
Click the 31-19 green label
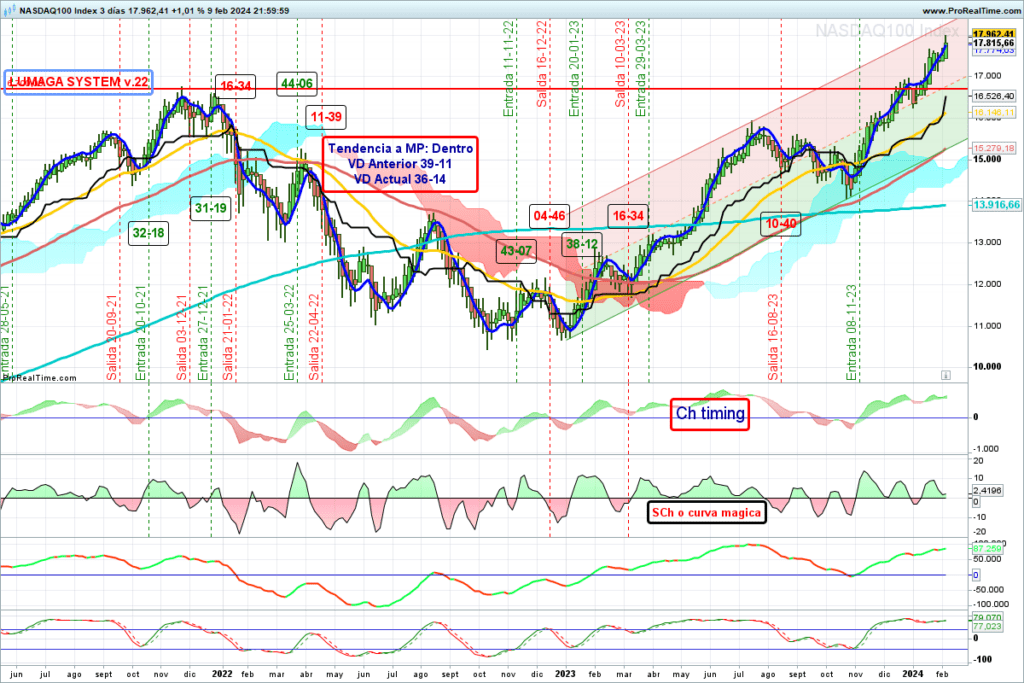click(x=210, y=208)
